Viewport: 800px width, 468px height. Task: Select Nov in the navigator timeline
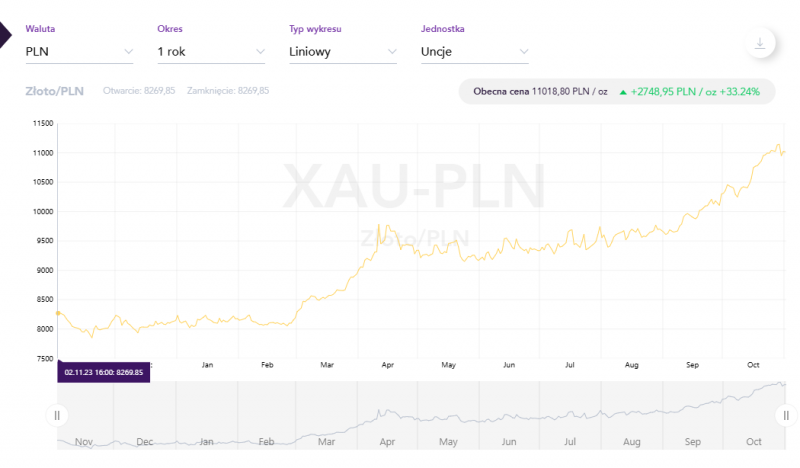click(84, 441)
